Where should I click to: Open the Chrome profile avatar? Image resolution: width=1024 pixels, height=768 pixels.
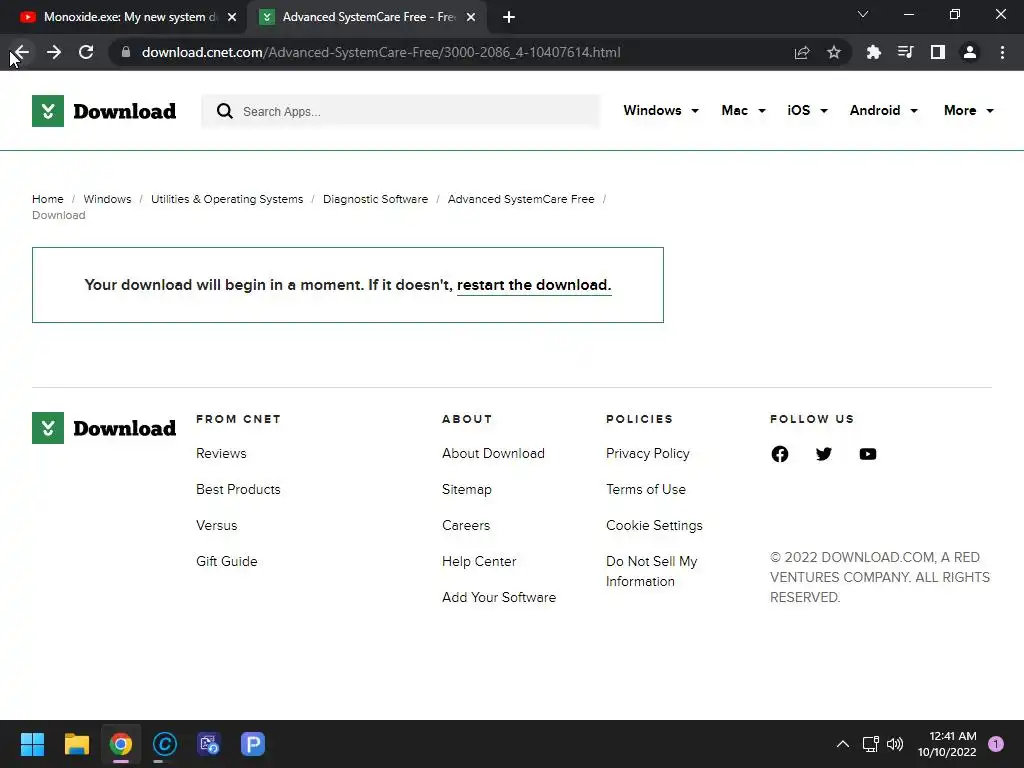[x=970, y=52]
